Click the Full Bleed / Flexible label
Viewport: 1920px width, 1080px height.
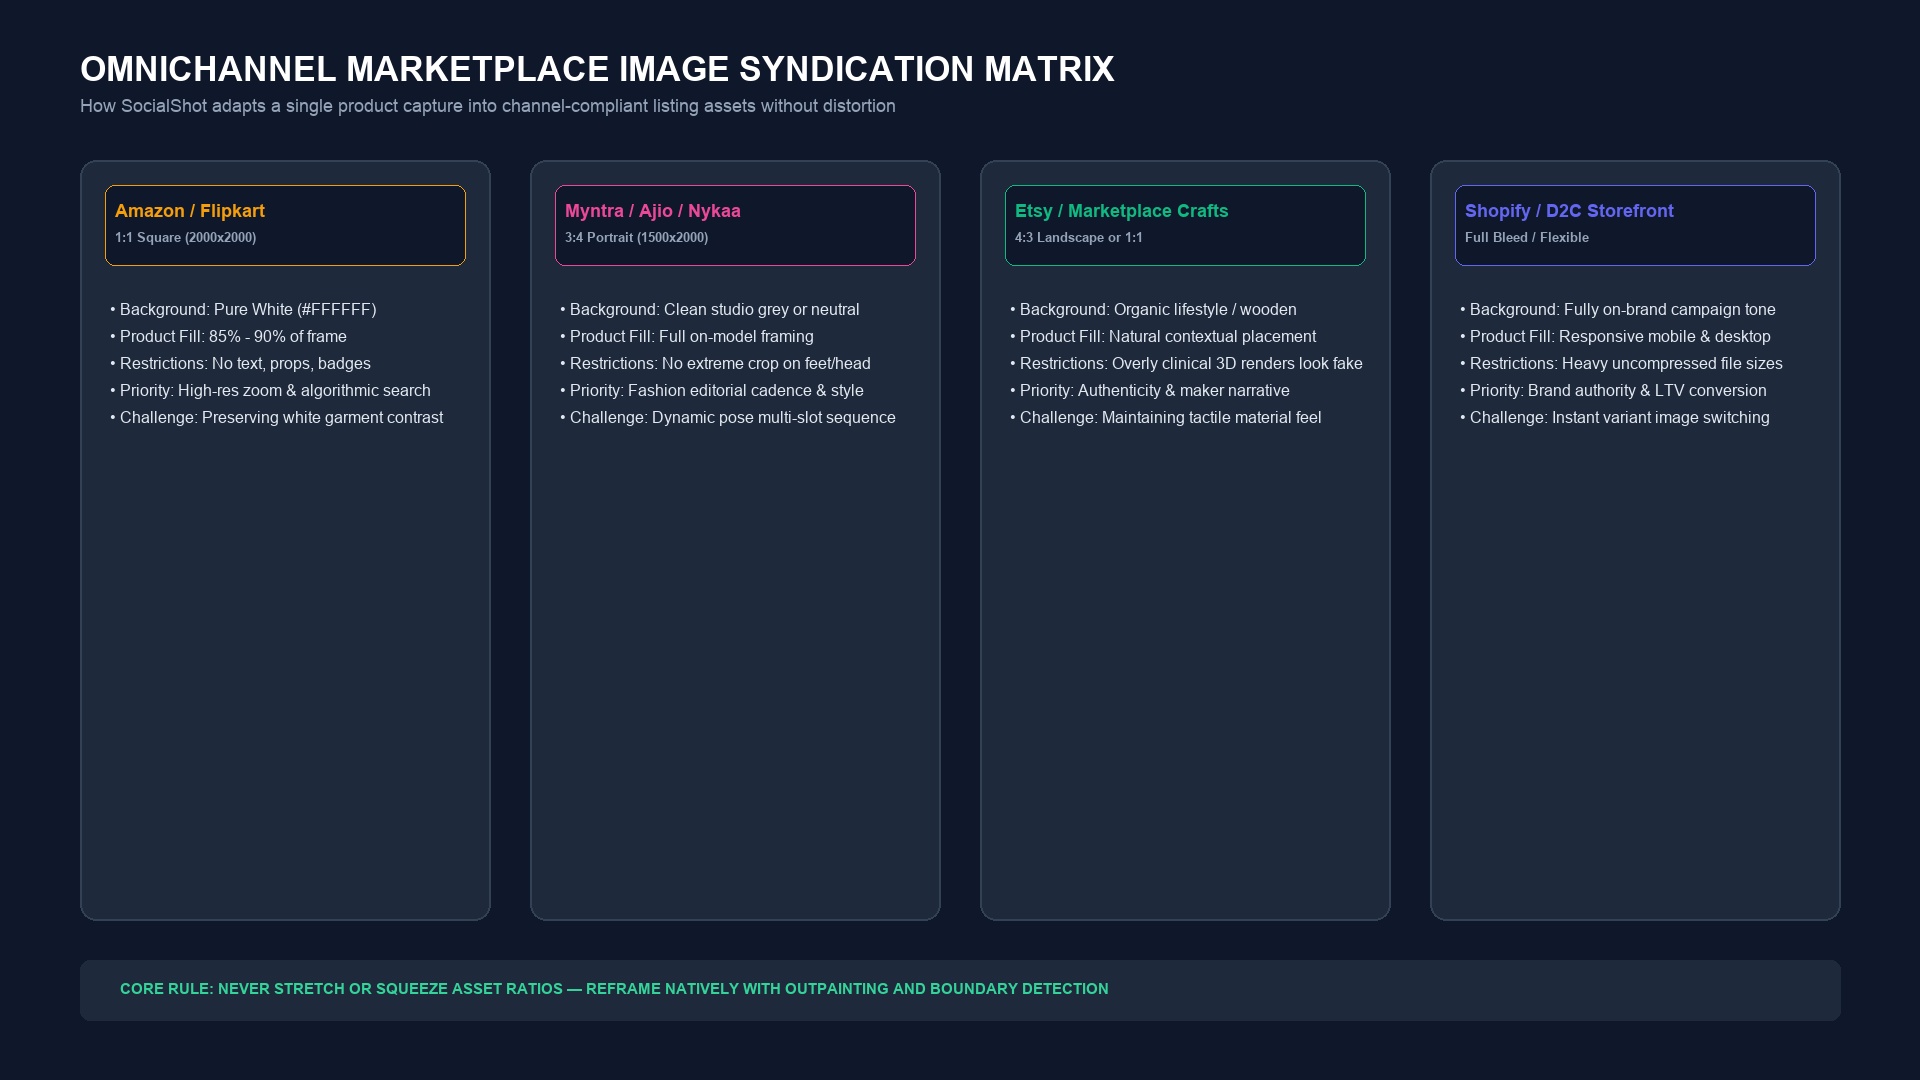(1527, 238)
